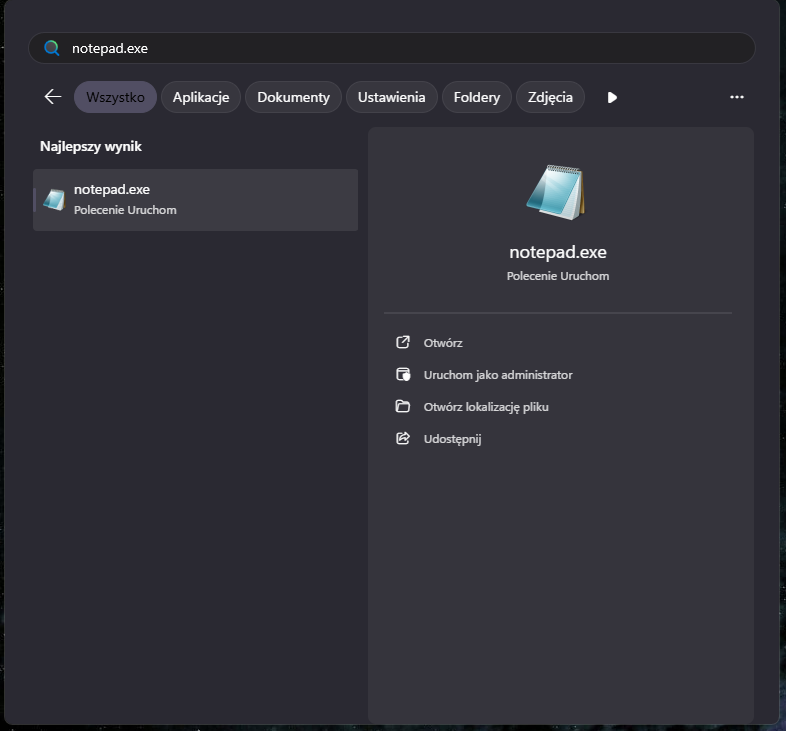The height and width of the screenshot is (743, 786).
Task: Select the notepad.exe best match result
Action: [195, 199]
